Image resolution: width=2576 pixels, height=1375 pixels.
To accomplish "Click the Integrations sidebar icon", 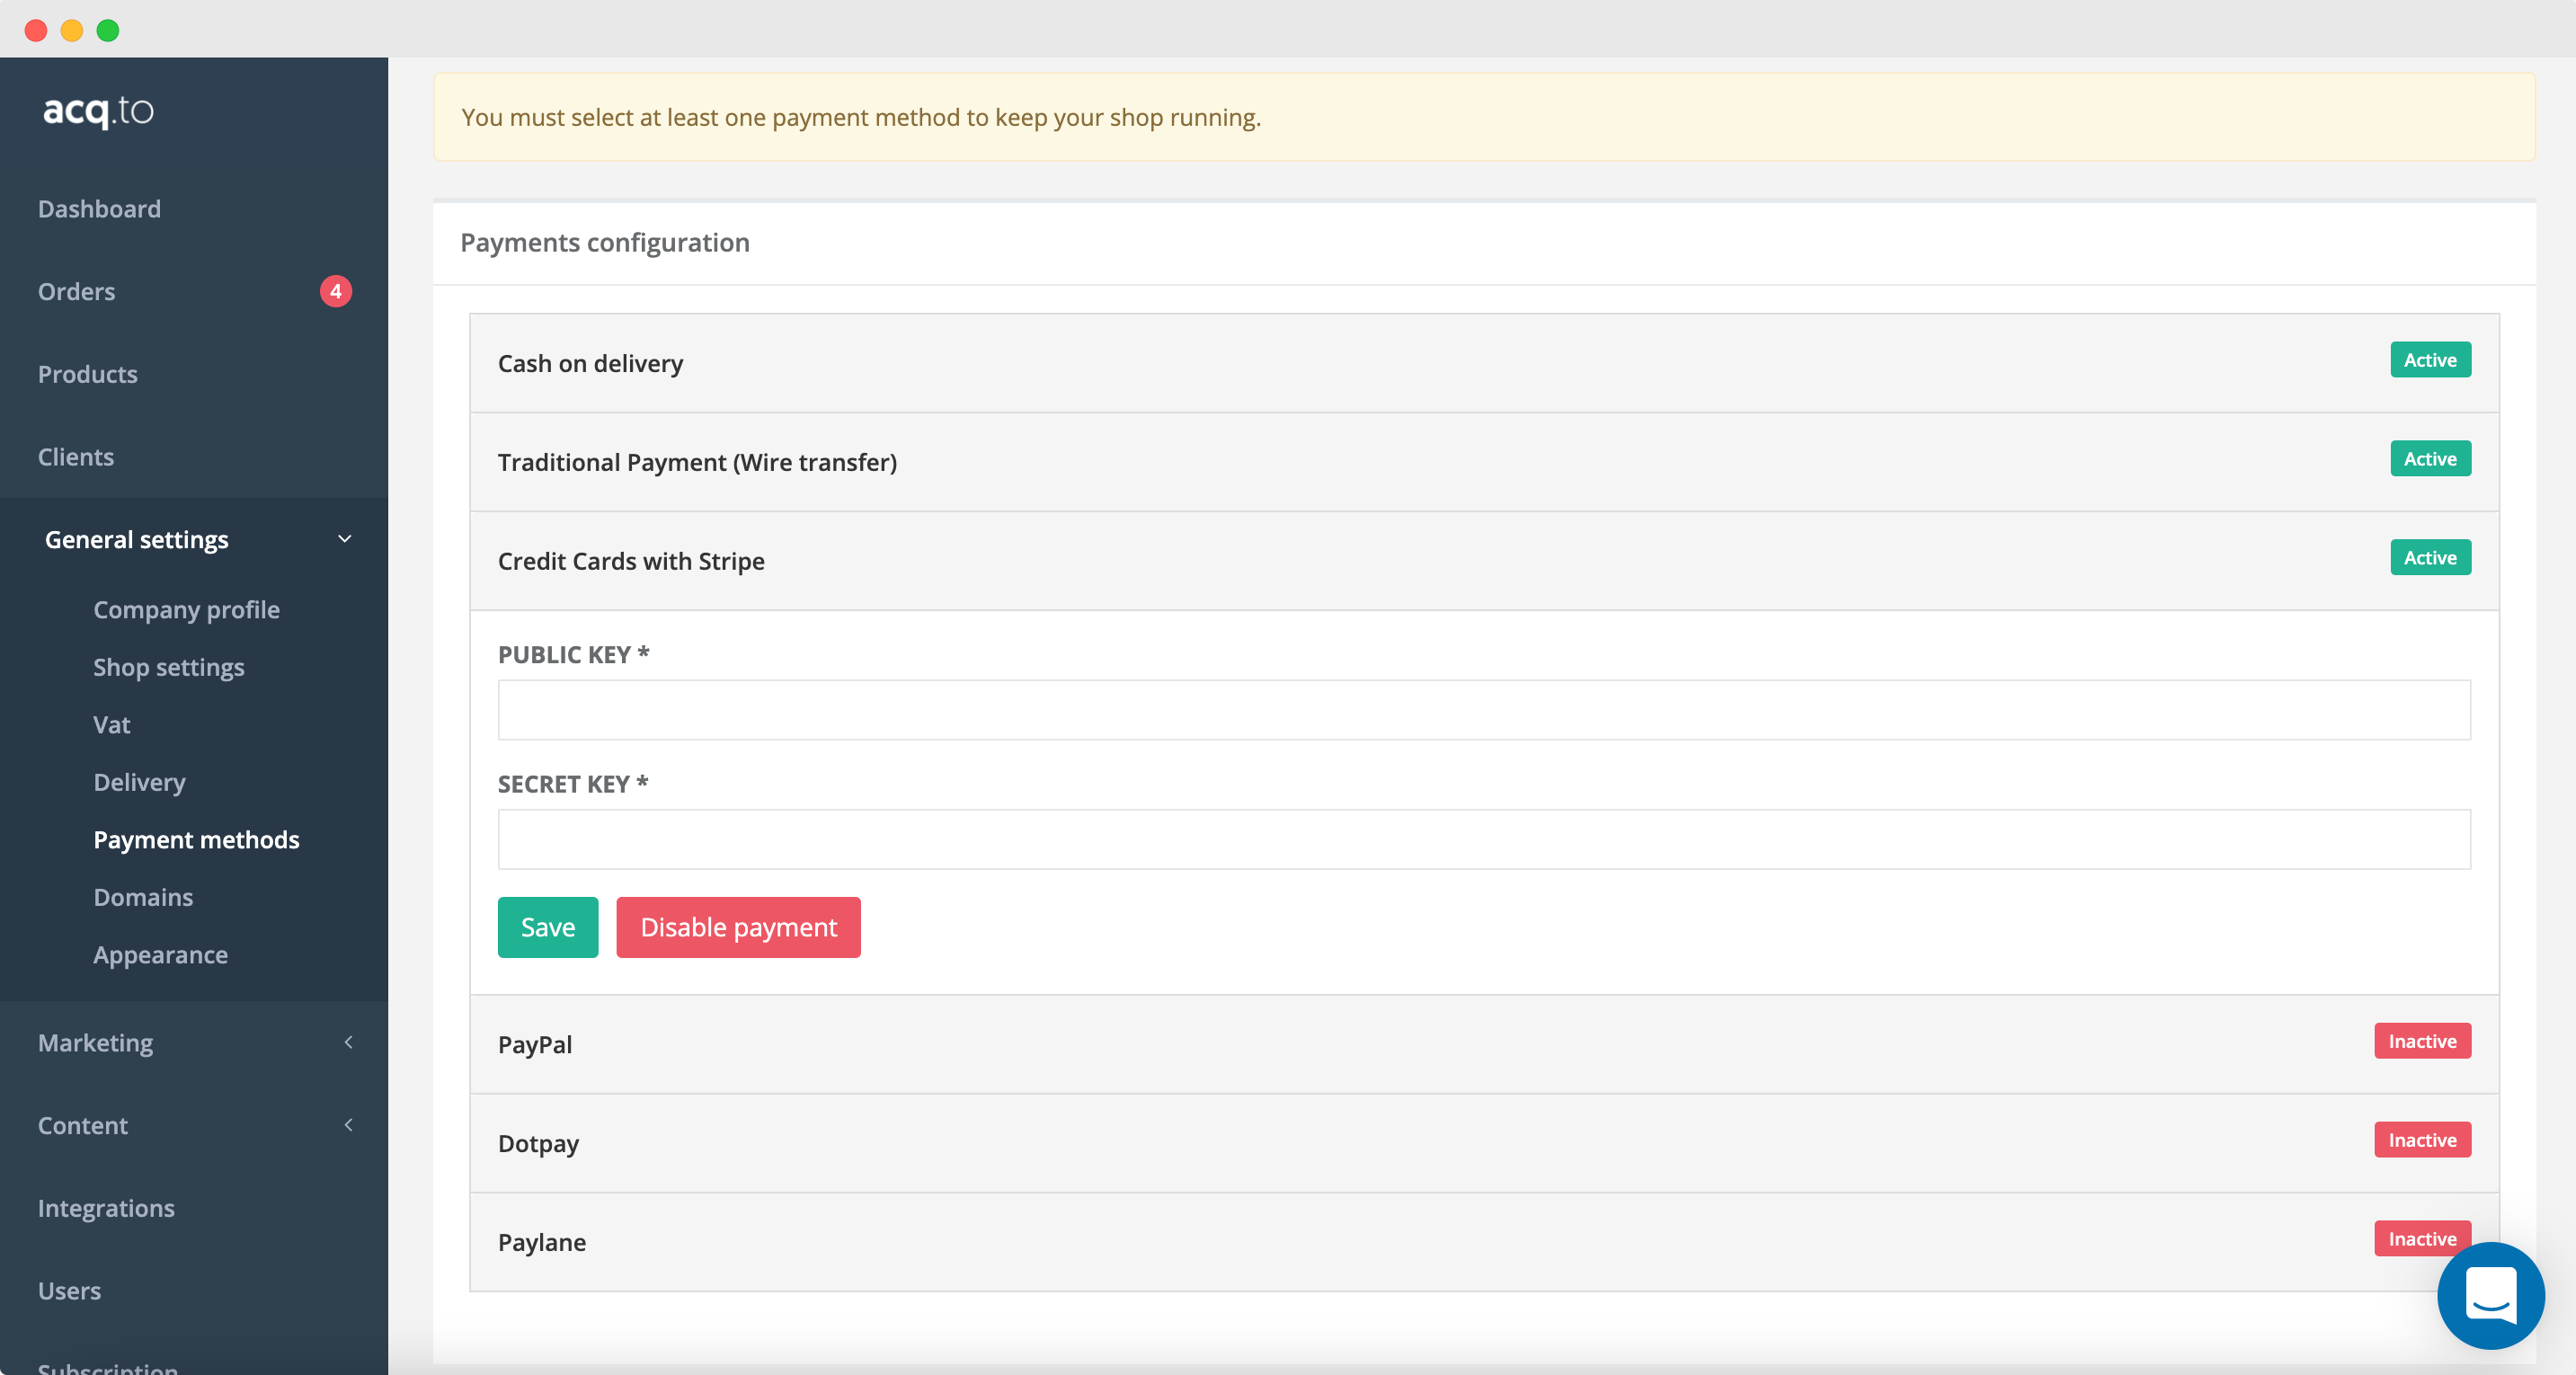I will 107,1206.
